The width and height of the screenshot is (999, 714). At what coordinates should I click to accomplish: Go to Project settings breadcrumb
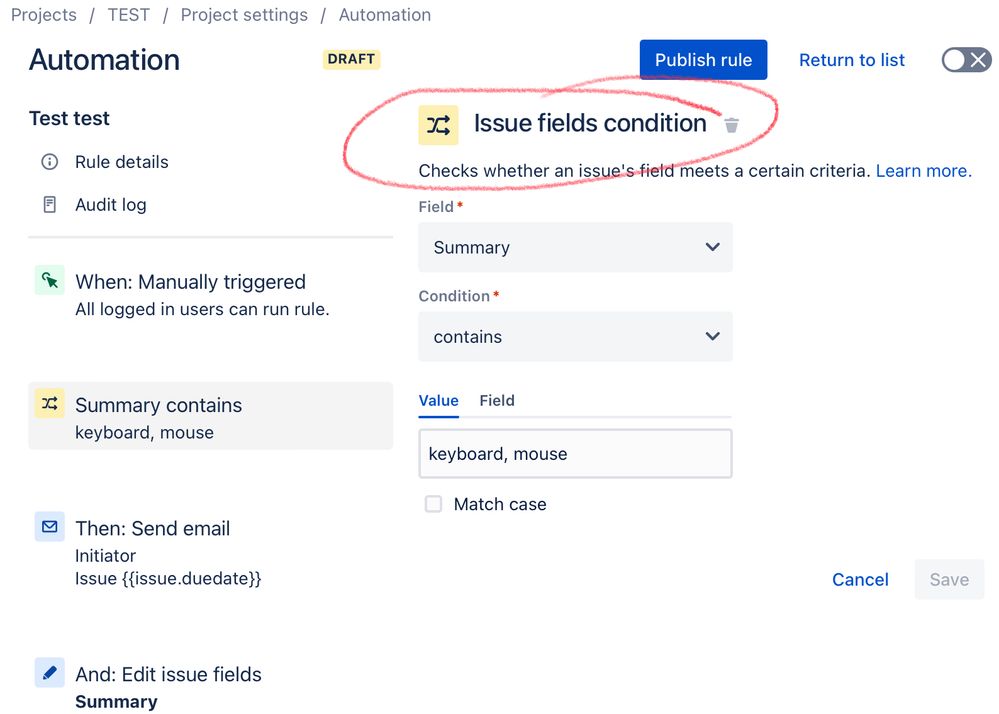coord(244,15)
